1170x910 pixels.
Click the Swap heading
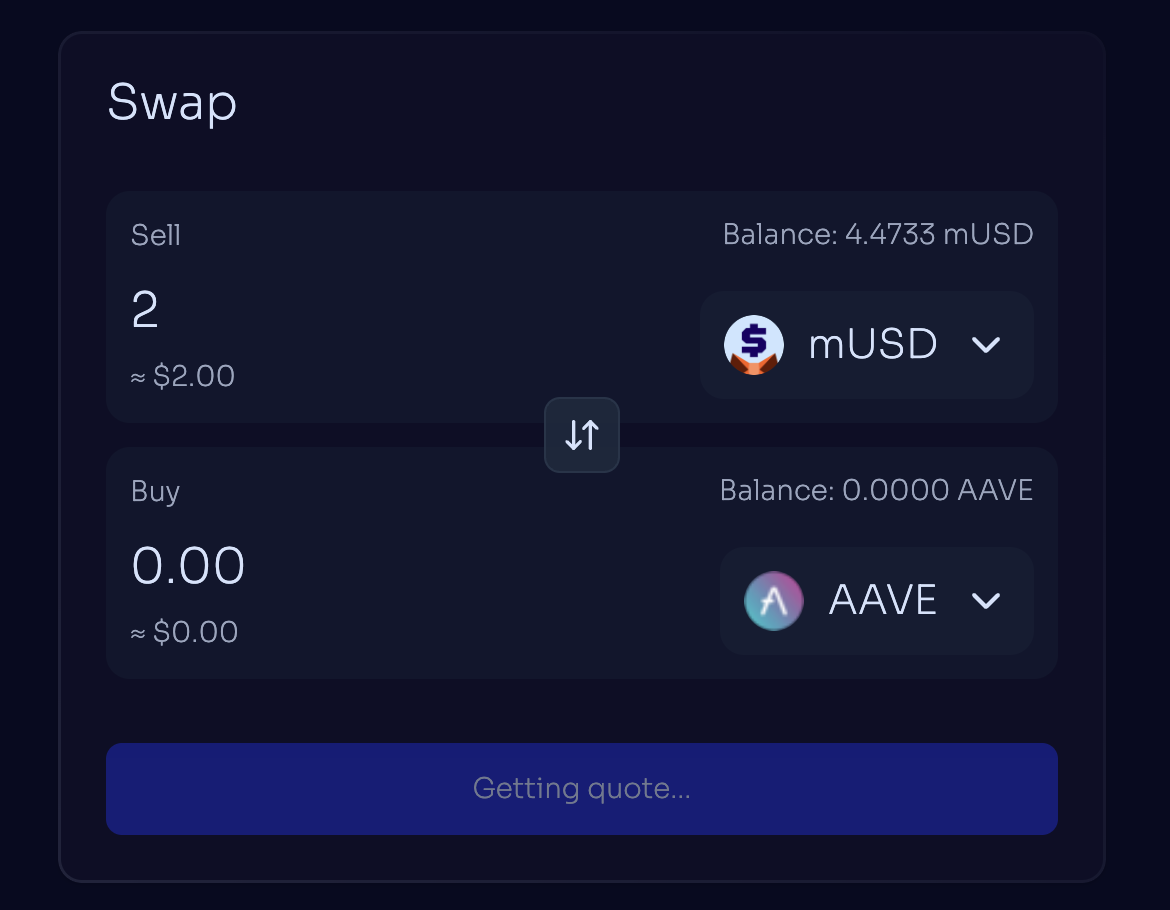click(172, 103)
